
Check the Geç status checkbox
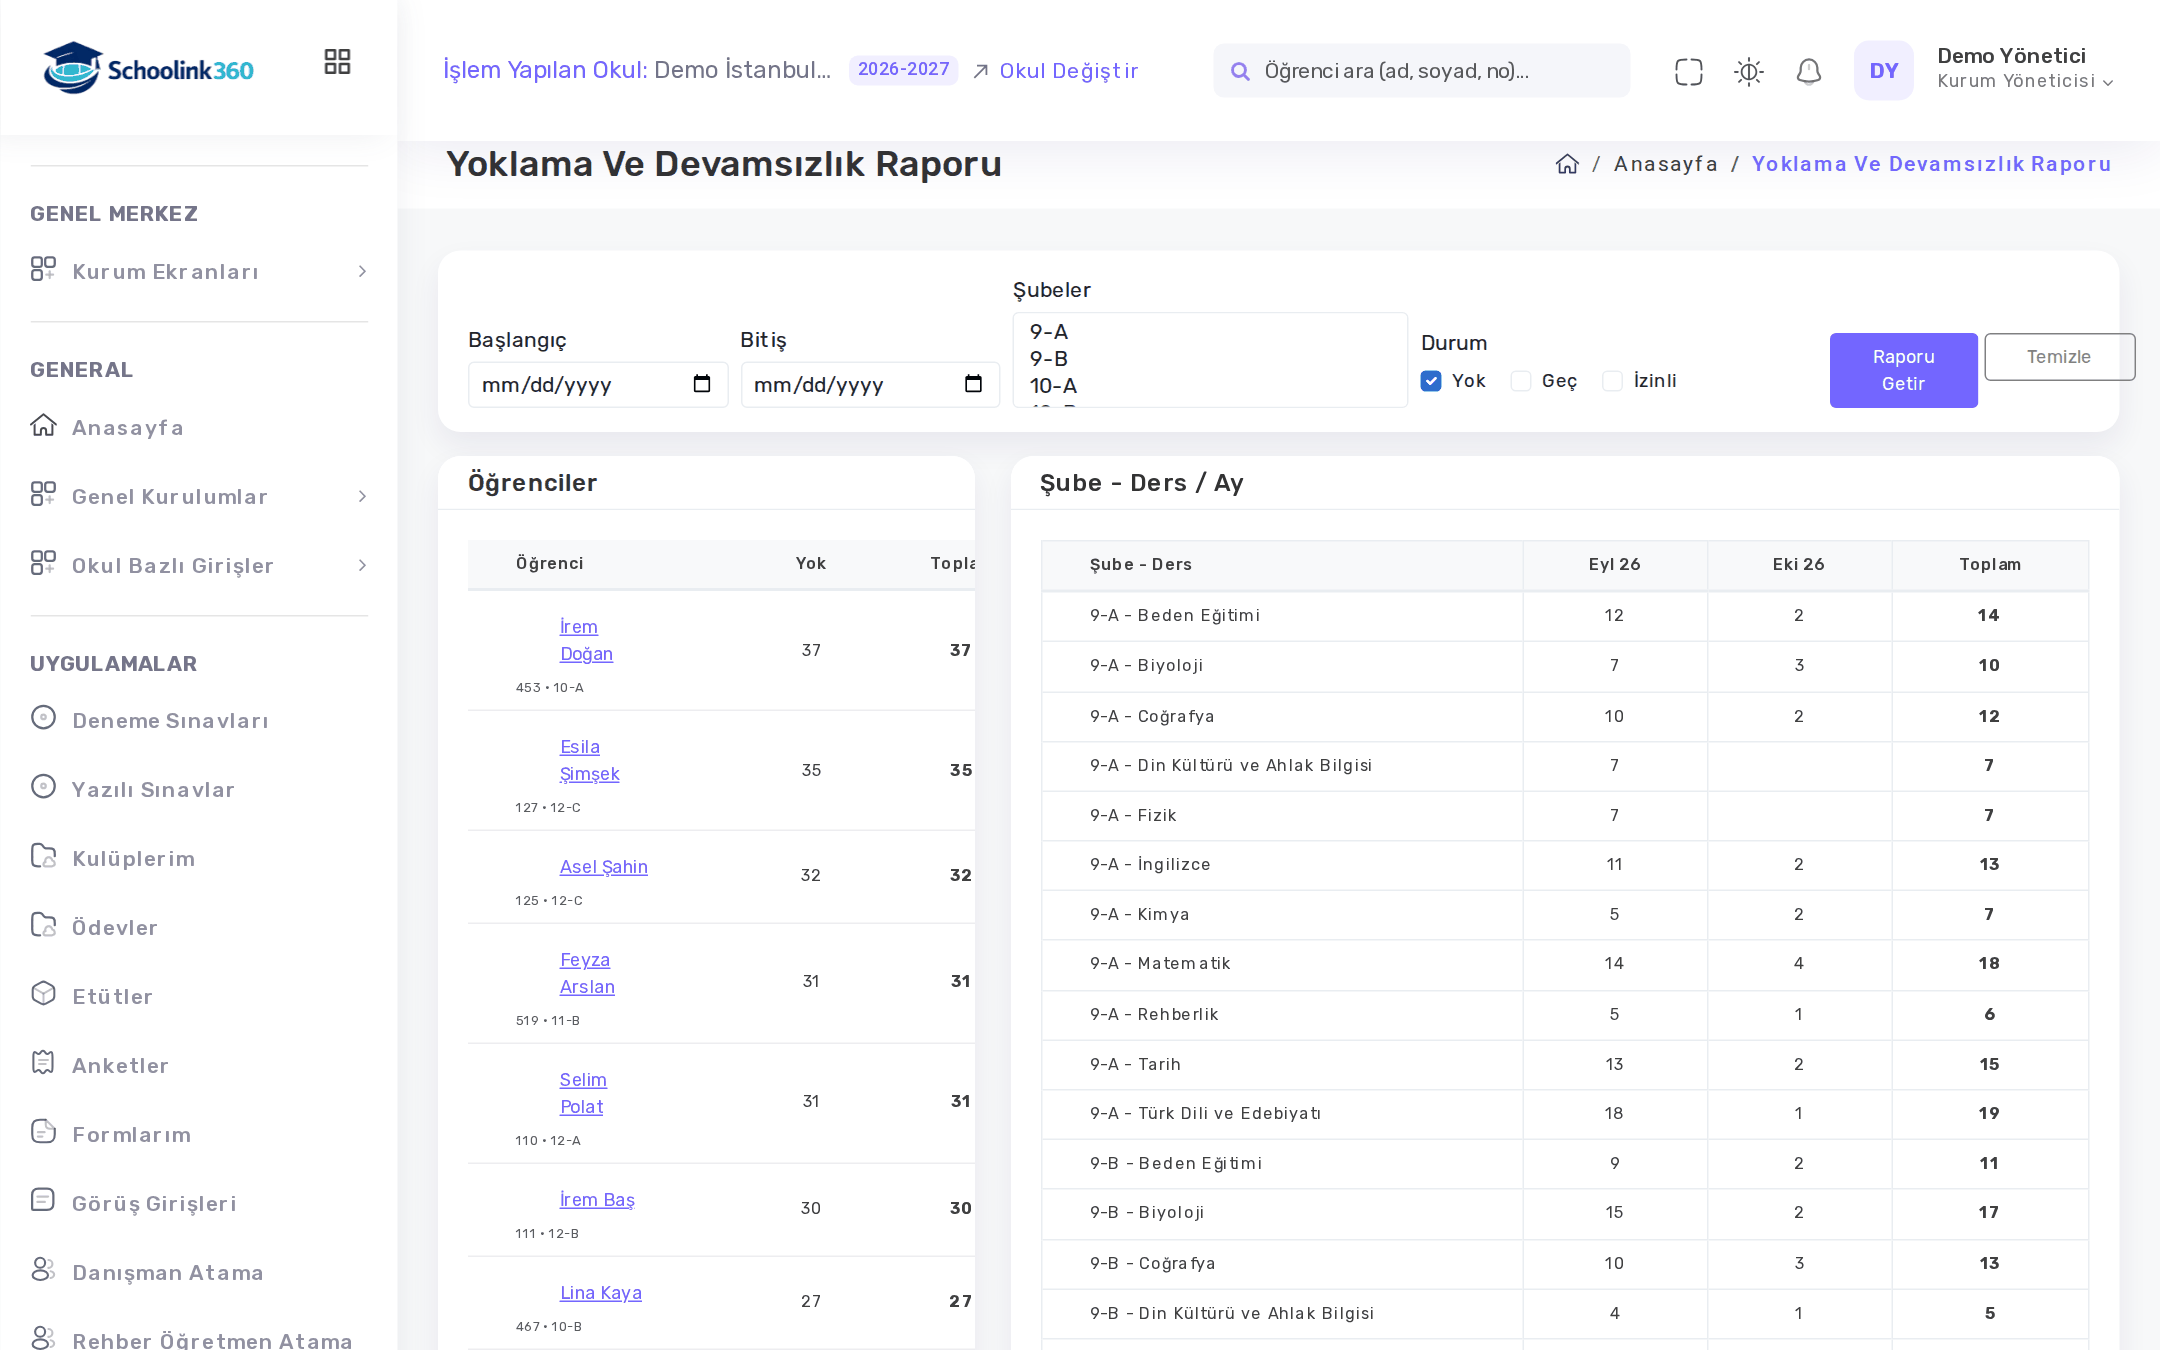tap(1521, 381)
